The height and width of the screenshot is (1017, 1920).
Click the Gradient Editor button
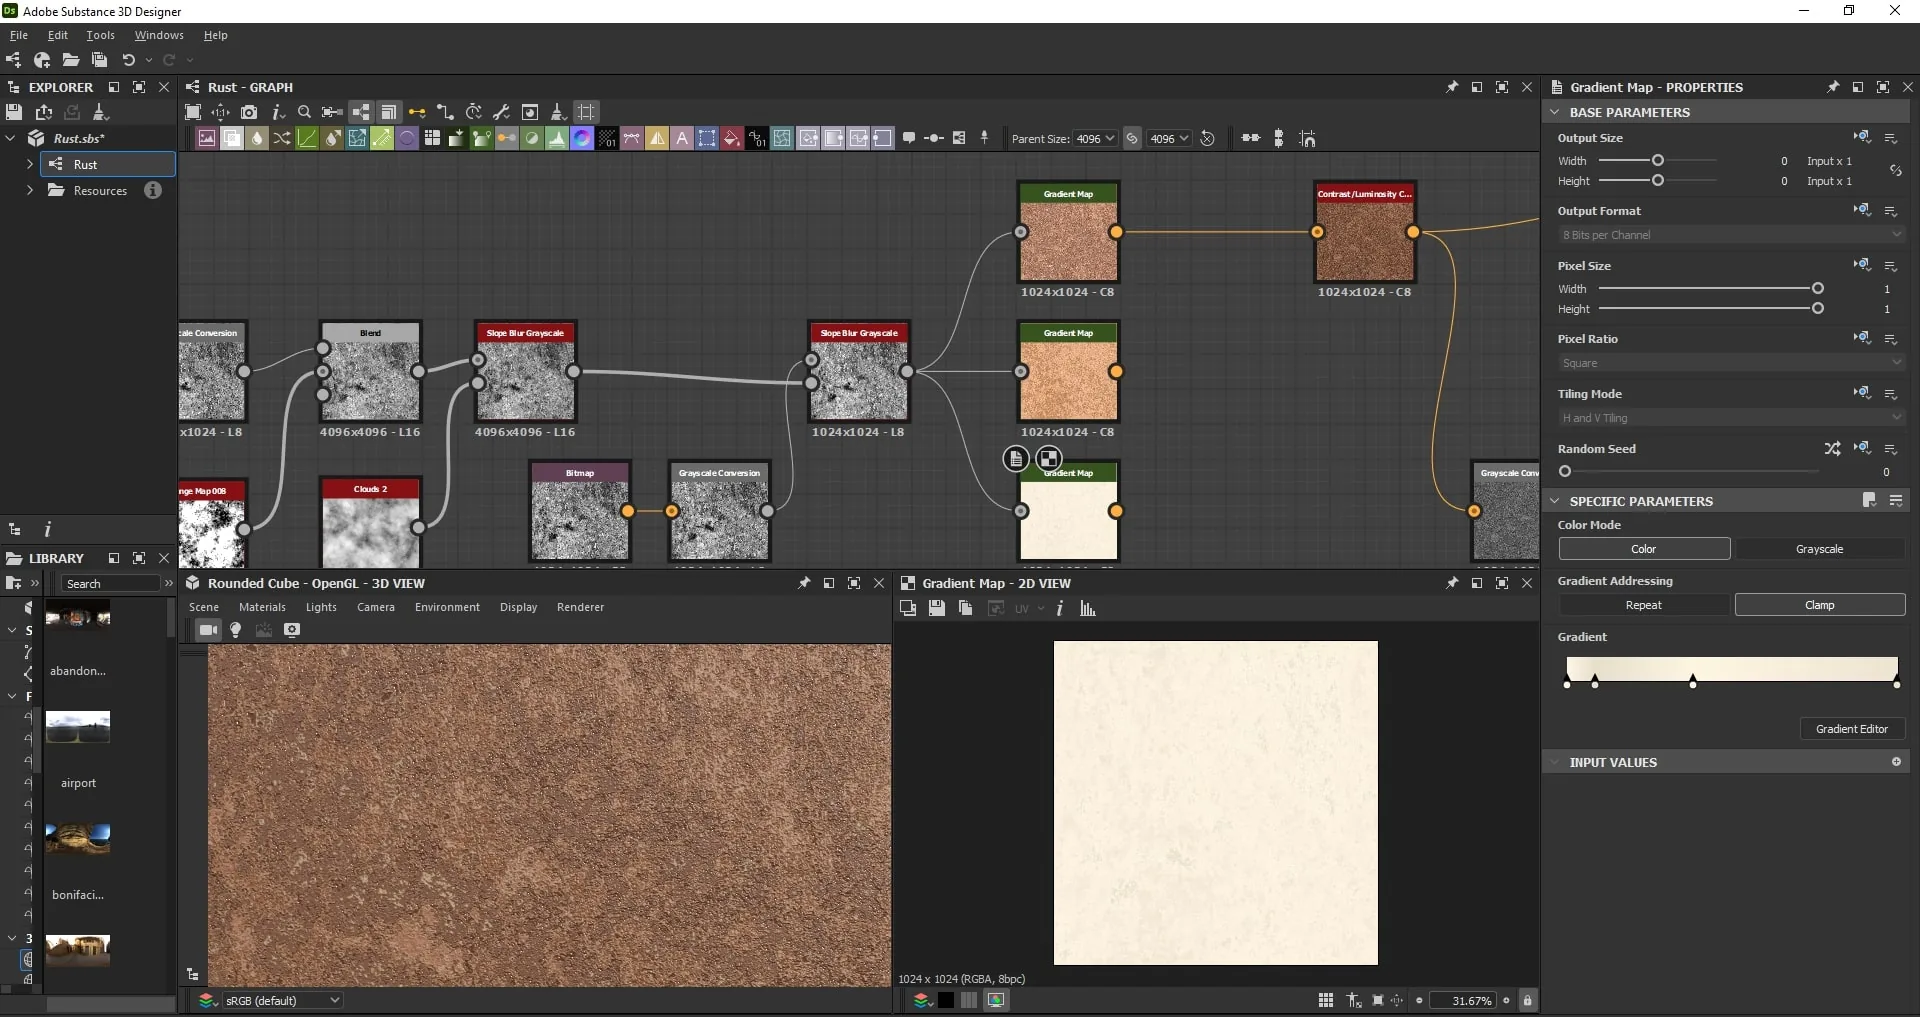1852,729
